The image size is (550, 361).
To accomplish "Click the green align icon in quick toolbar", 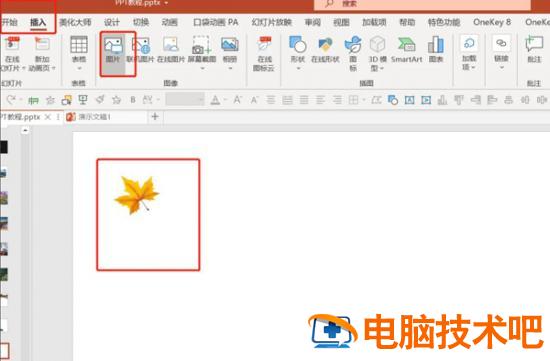I will click(33, 100).
